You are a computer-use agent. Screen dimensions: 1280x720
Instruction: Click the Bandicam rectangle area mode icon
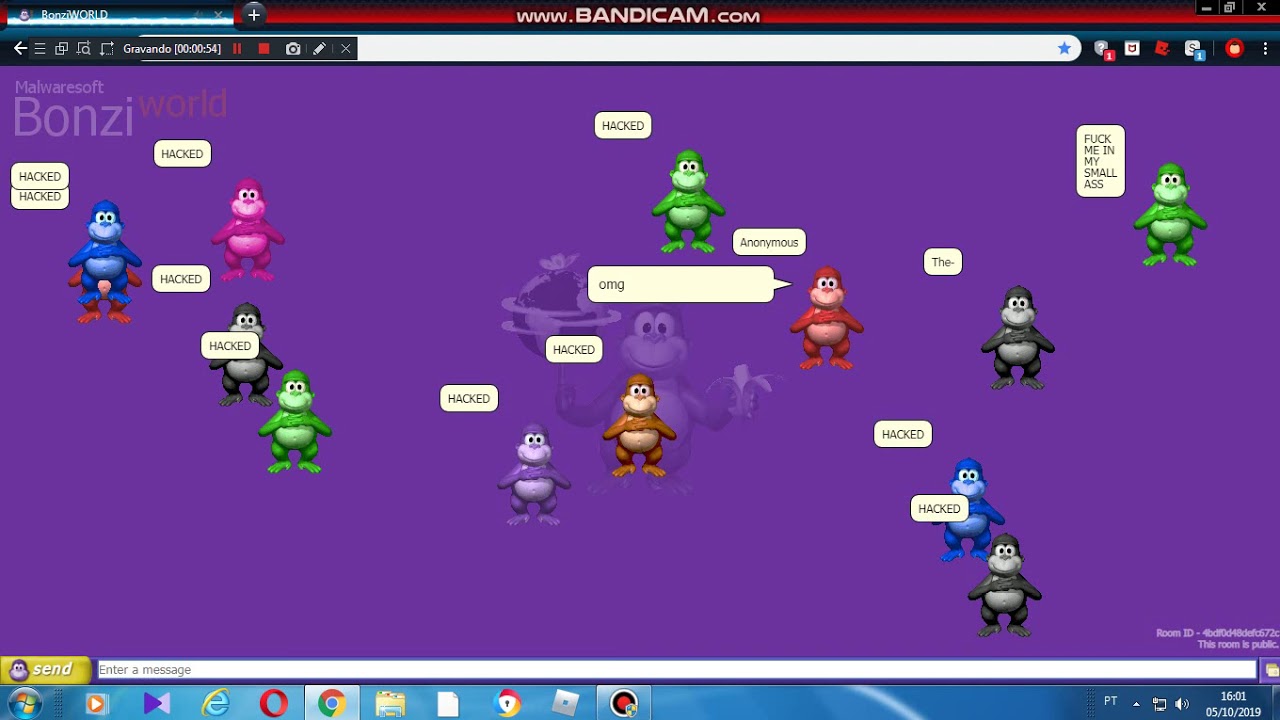[106, 48]
